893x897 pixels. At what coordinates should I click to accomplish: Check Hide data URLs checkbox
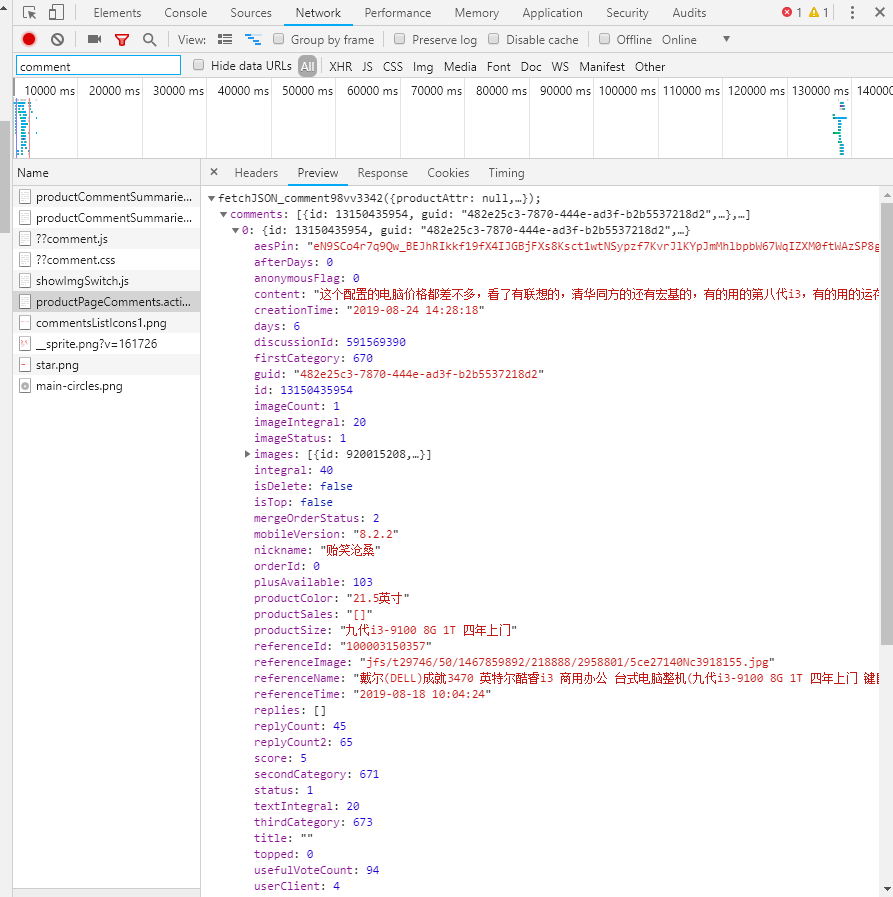point(199,65)
